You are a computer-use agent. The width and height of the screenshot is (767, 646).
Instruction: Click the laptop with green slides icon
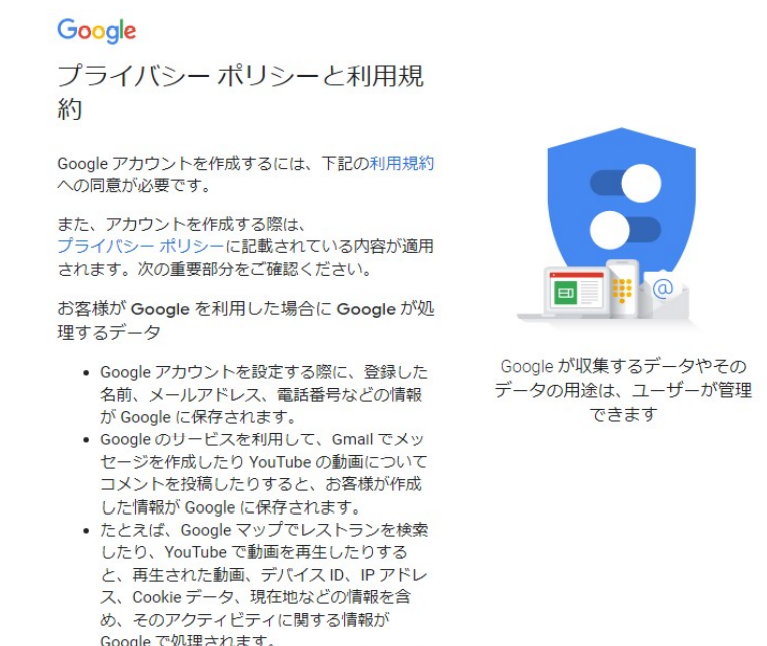point(567,295)
